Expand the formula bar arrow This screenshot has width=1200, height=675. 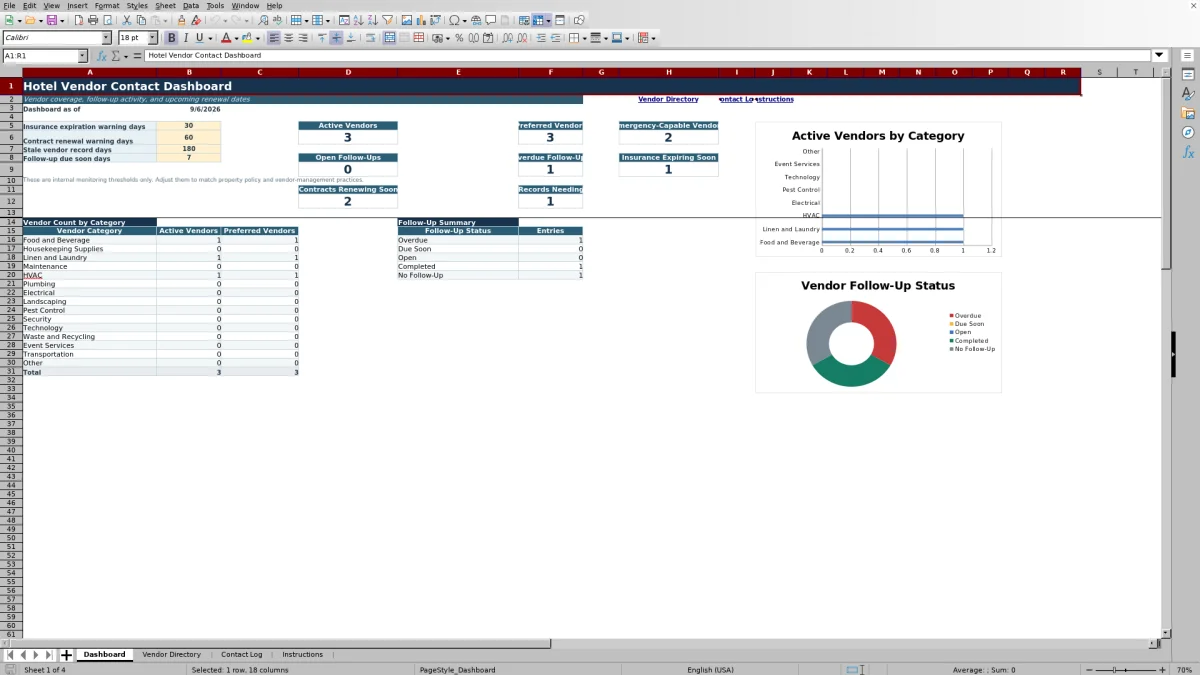coord(1159,55)
